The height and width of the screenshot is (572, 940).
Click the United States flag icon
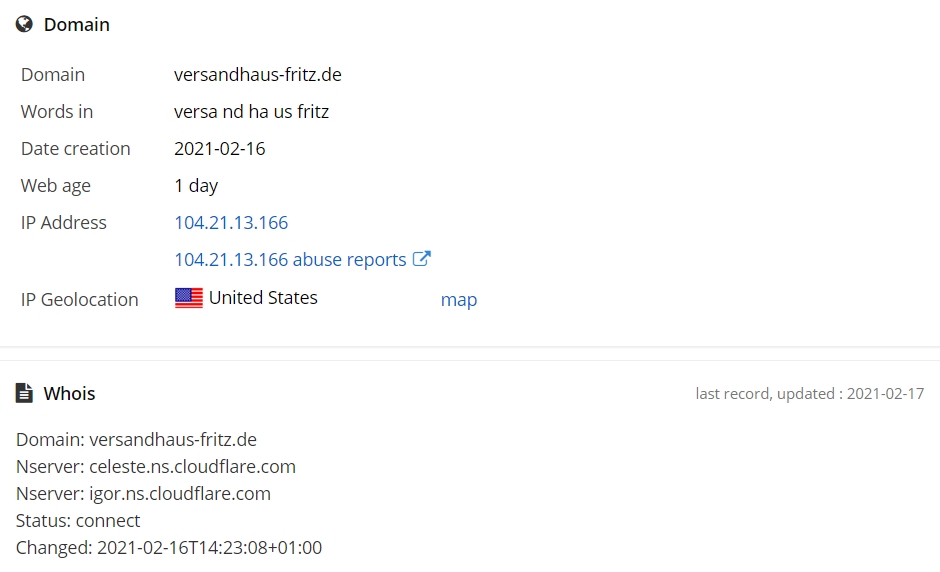[x=189, y=298]
